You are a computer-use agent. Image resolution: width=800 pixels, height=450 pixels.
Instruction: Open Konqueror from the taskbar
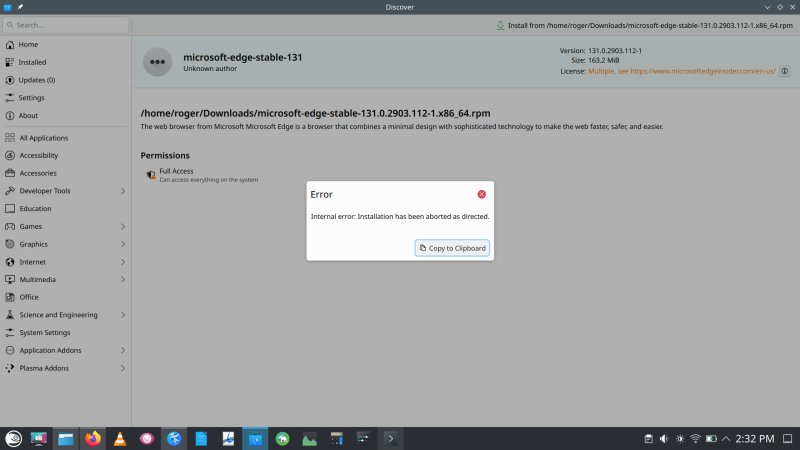[x=174, y=439]
